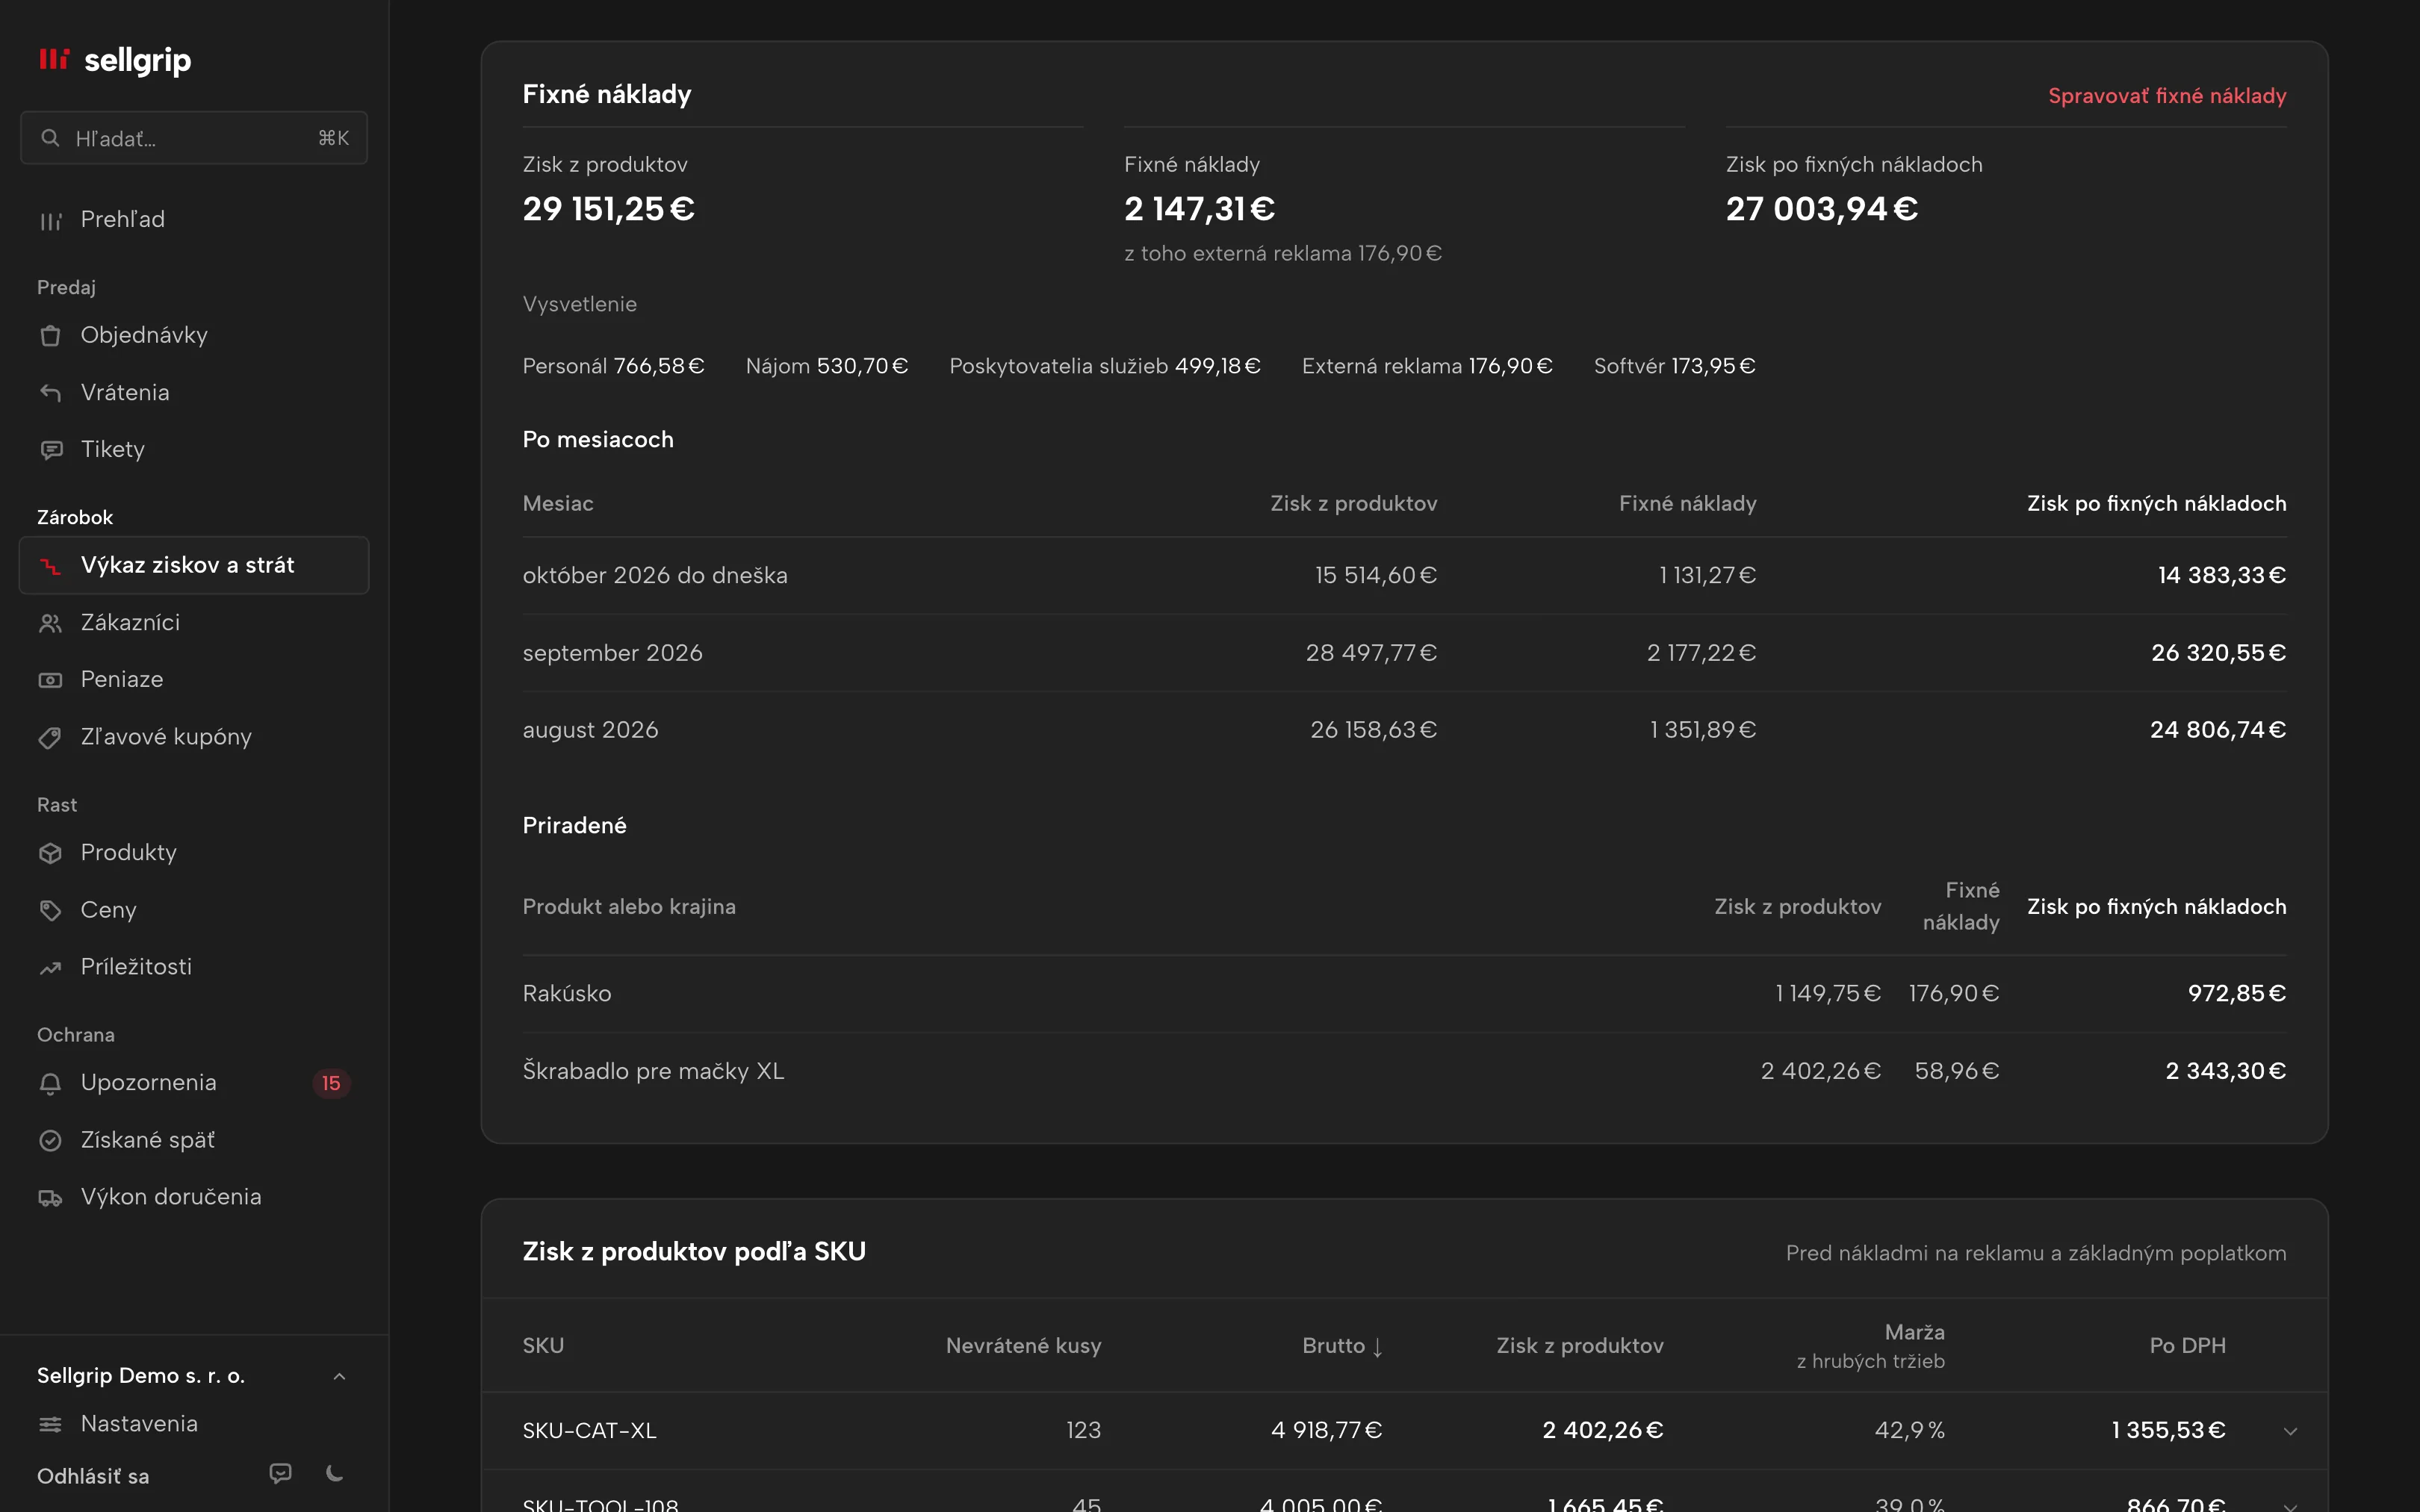Click the Spravovať fixné náklady link
Screen dimensions: 2420x1512
coord(2167,96)
